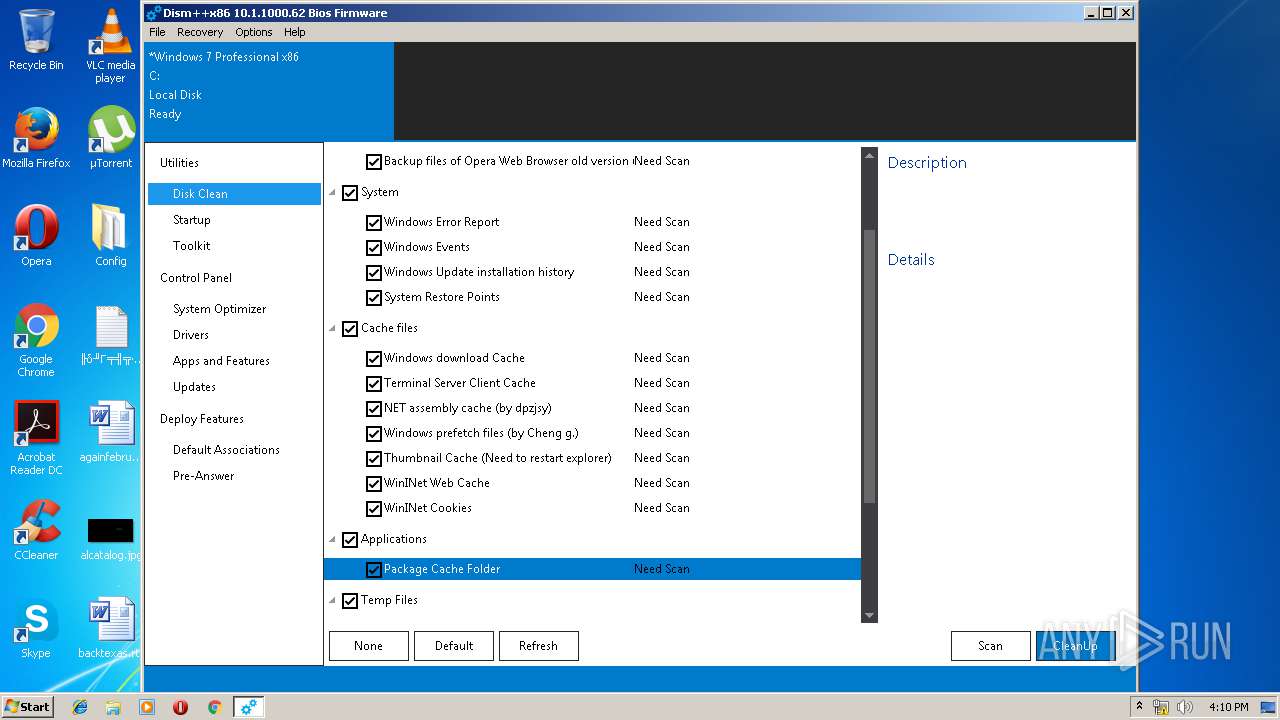1280x720 pixels.
Task: Launch CCleaner desktop icon
Action: click(x=36, y=530)
